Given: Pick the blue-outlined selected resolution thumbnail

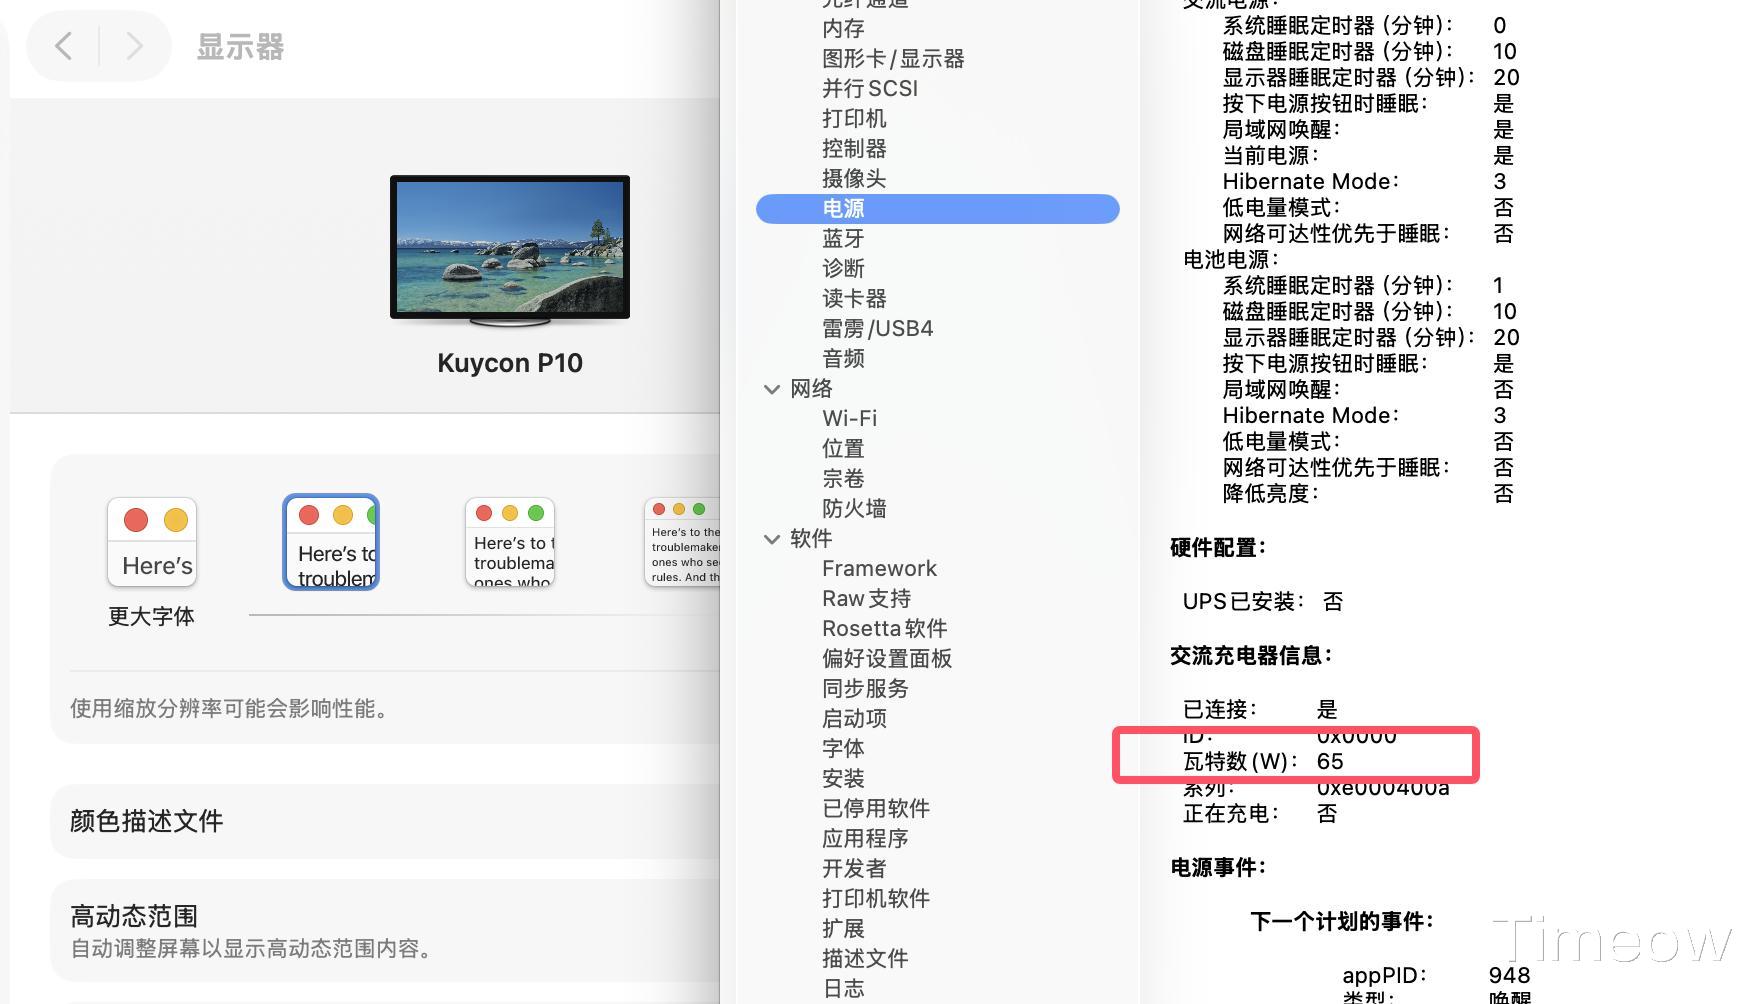Looking at the screenshot, I should [x=331, y=542].
